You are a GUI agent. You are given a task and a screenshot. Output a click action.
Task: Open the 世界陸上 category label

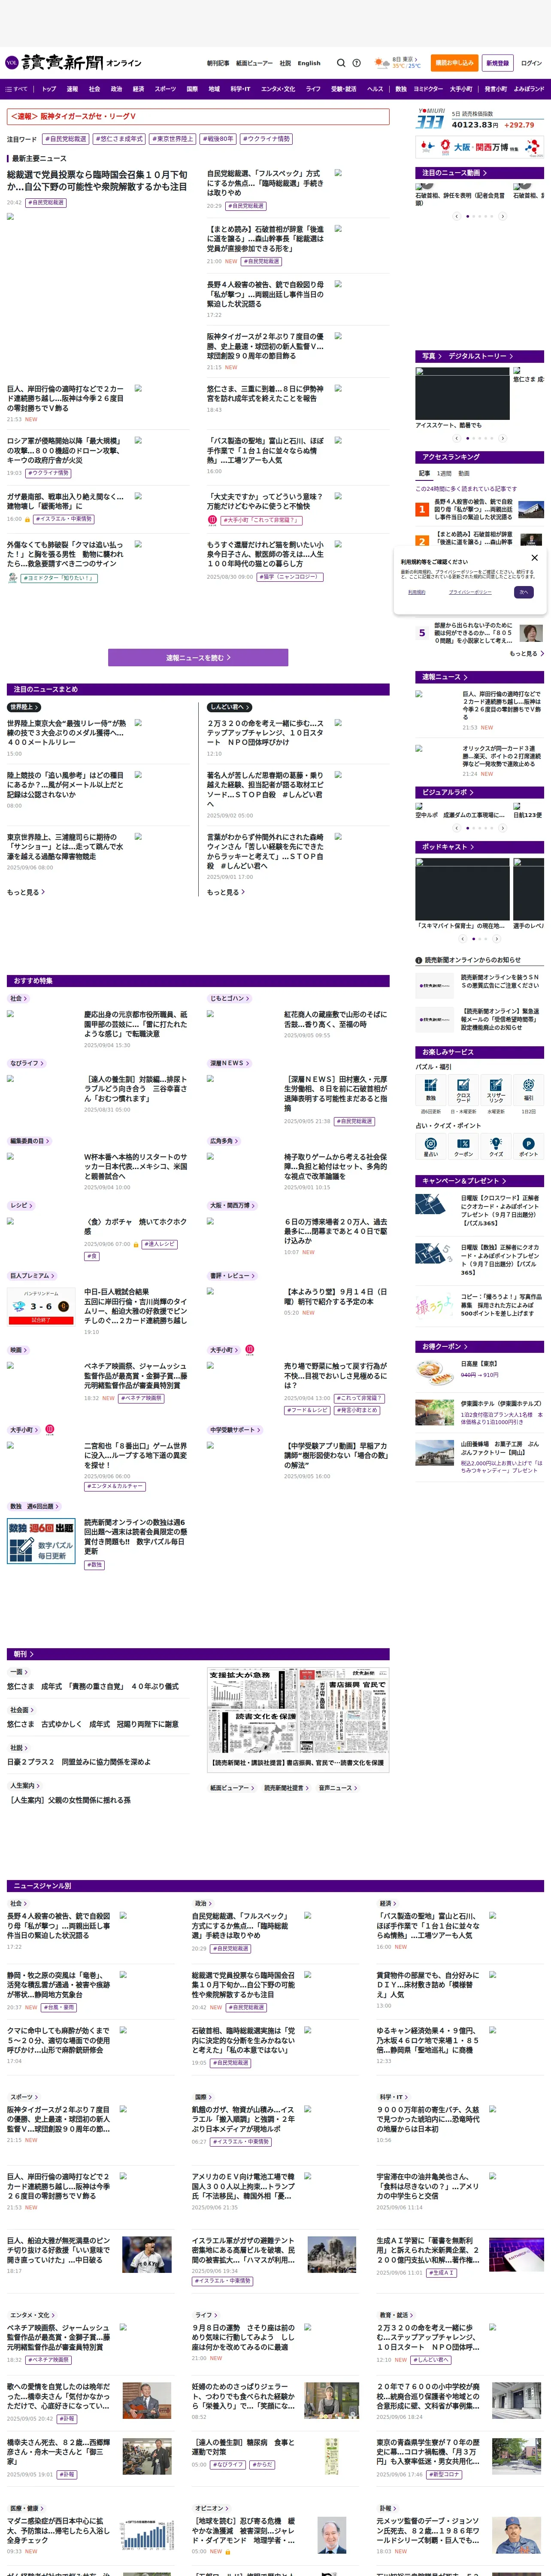pyautogui.click(x=24, y=707)
